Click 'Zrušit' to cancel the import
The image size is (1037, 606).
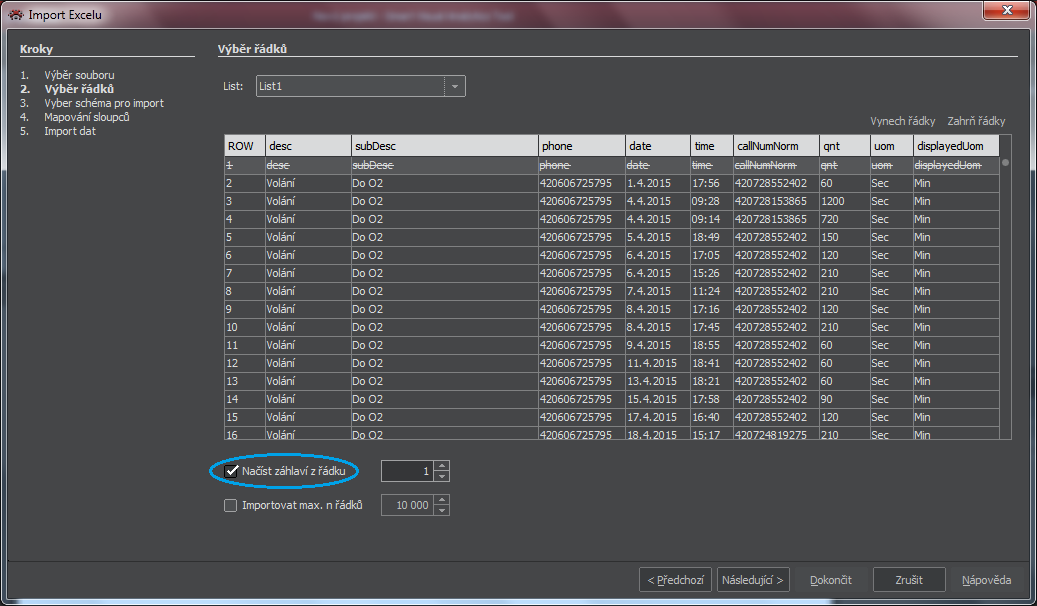click(x=909, y=579)
